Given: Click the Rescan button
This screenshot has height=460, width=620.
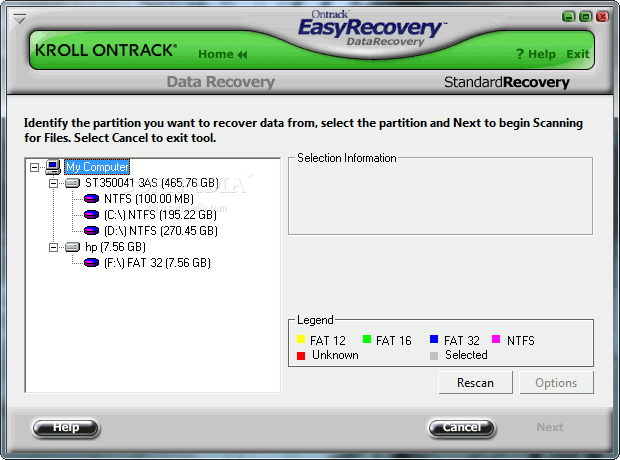Looking at the screenshot, I should [x=475, y=382].
